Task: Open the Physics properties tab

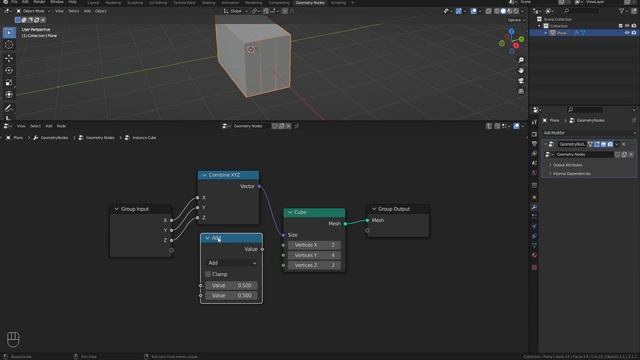Action: tap(534, 227)
